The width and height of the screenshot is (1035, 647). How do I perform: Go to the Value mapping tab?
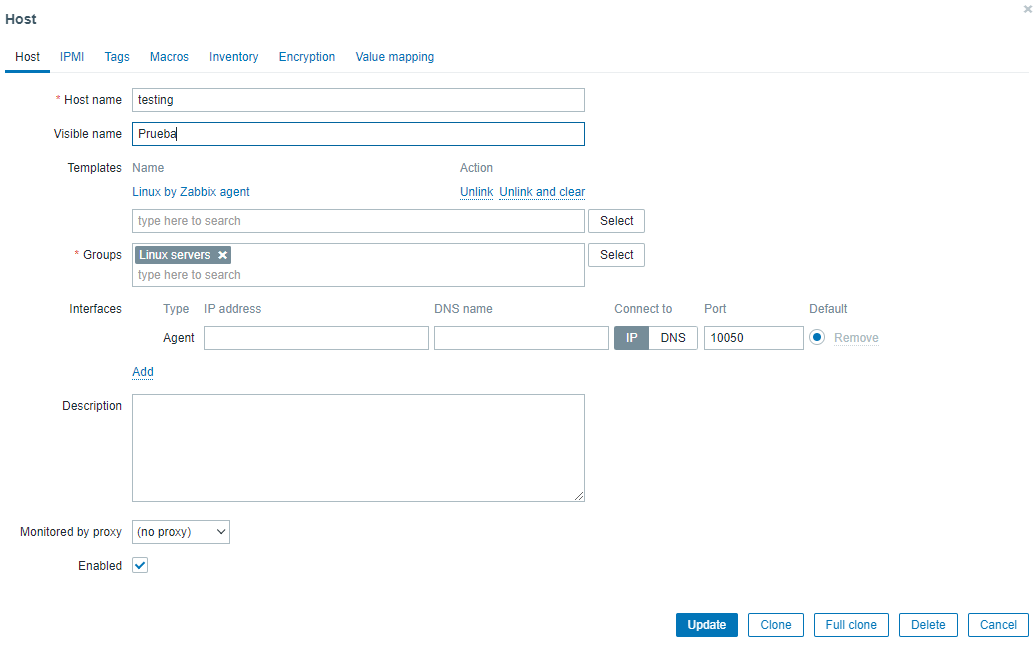(395, 57)
